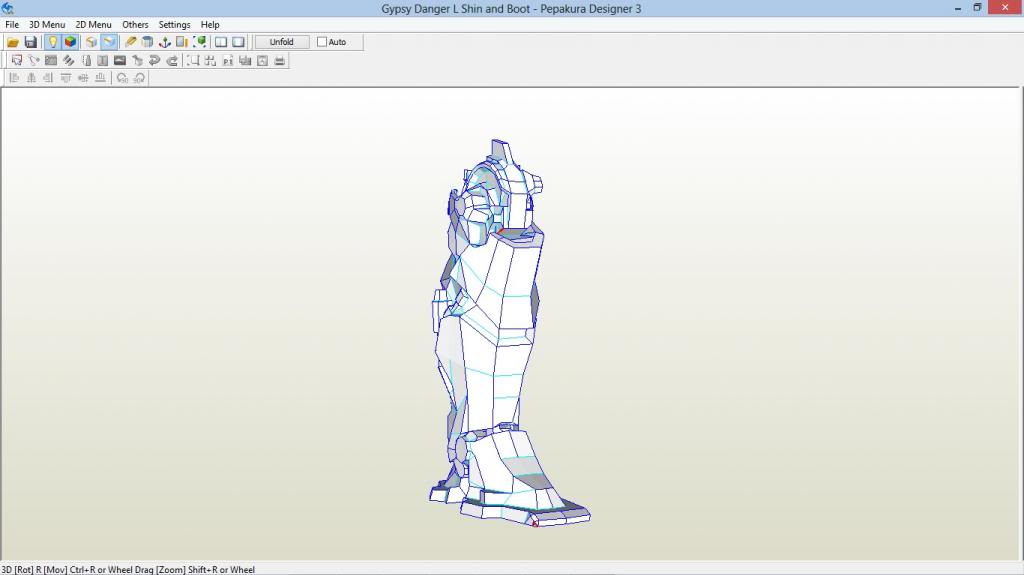Screen dimensions: 1024x575
Task: Toggle the light bulb lighting button
Action: pos(52,42)
